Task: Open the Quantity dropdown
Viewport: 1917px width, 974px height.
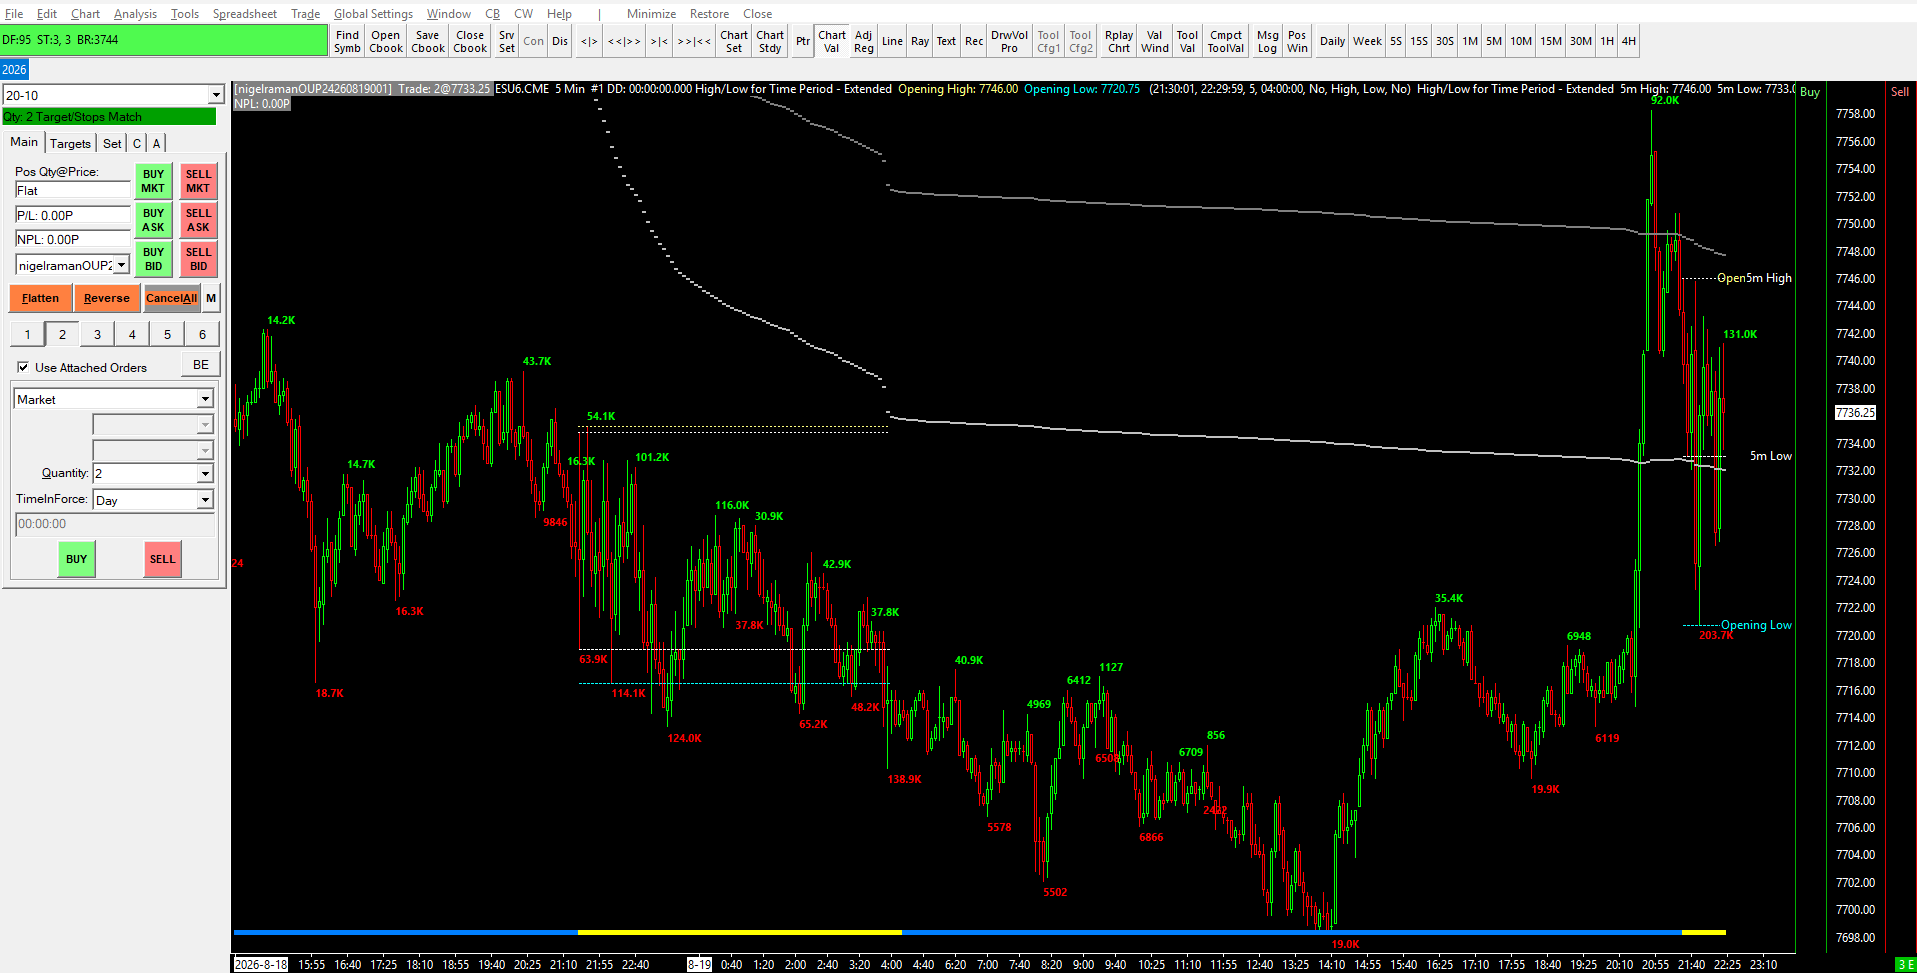Action: [x=205, y=473]
